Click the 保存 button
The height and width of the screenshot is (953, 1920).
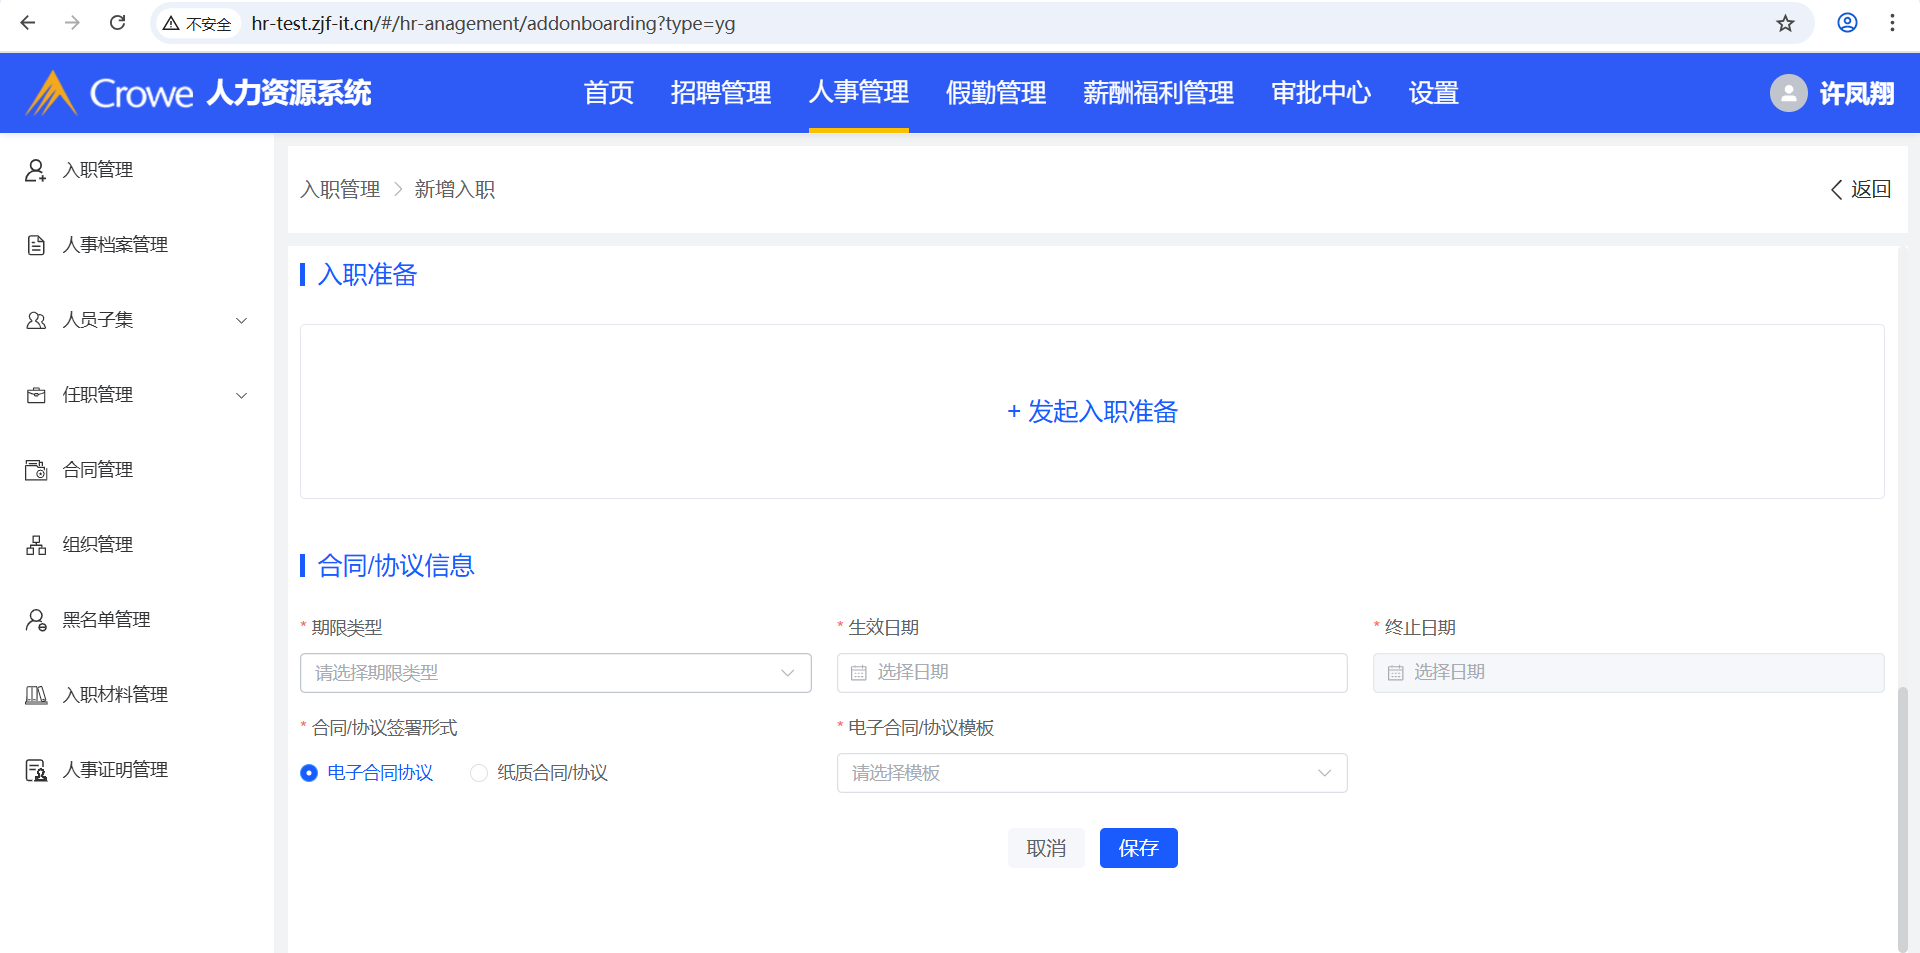pos(1138,848)
